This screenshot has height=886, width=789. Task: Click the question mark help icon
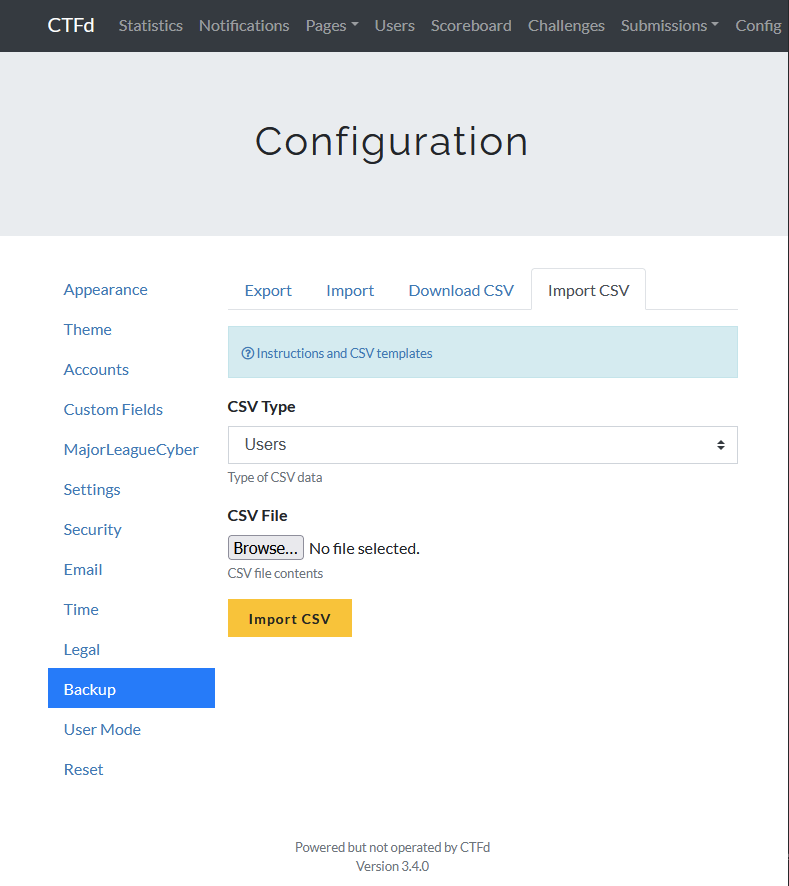(247, 354)
